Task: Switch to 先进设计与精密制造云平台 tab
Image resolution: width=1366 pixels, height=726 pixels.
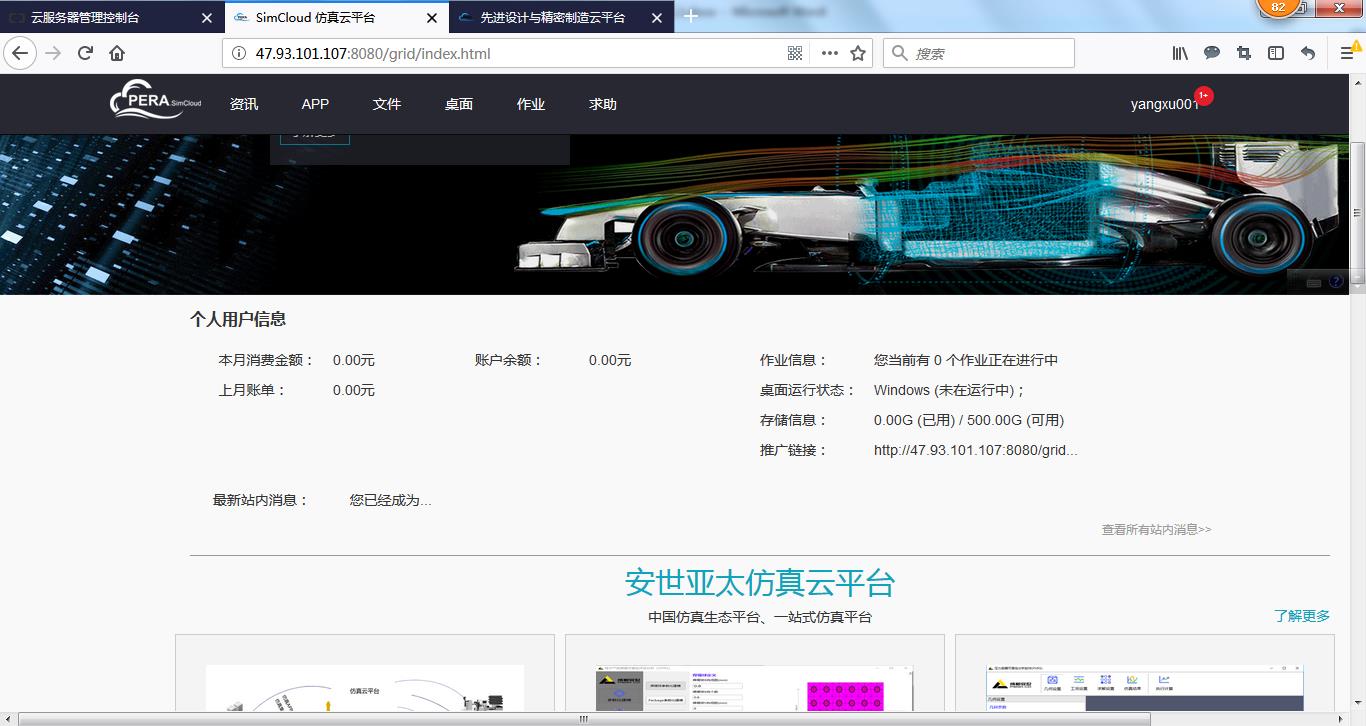Action: pos(561,17)
